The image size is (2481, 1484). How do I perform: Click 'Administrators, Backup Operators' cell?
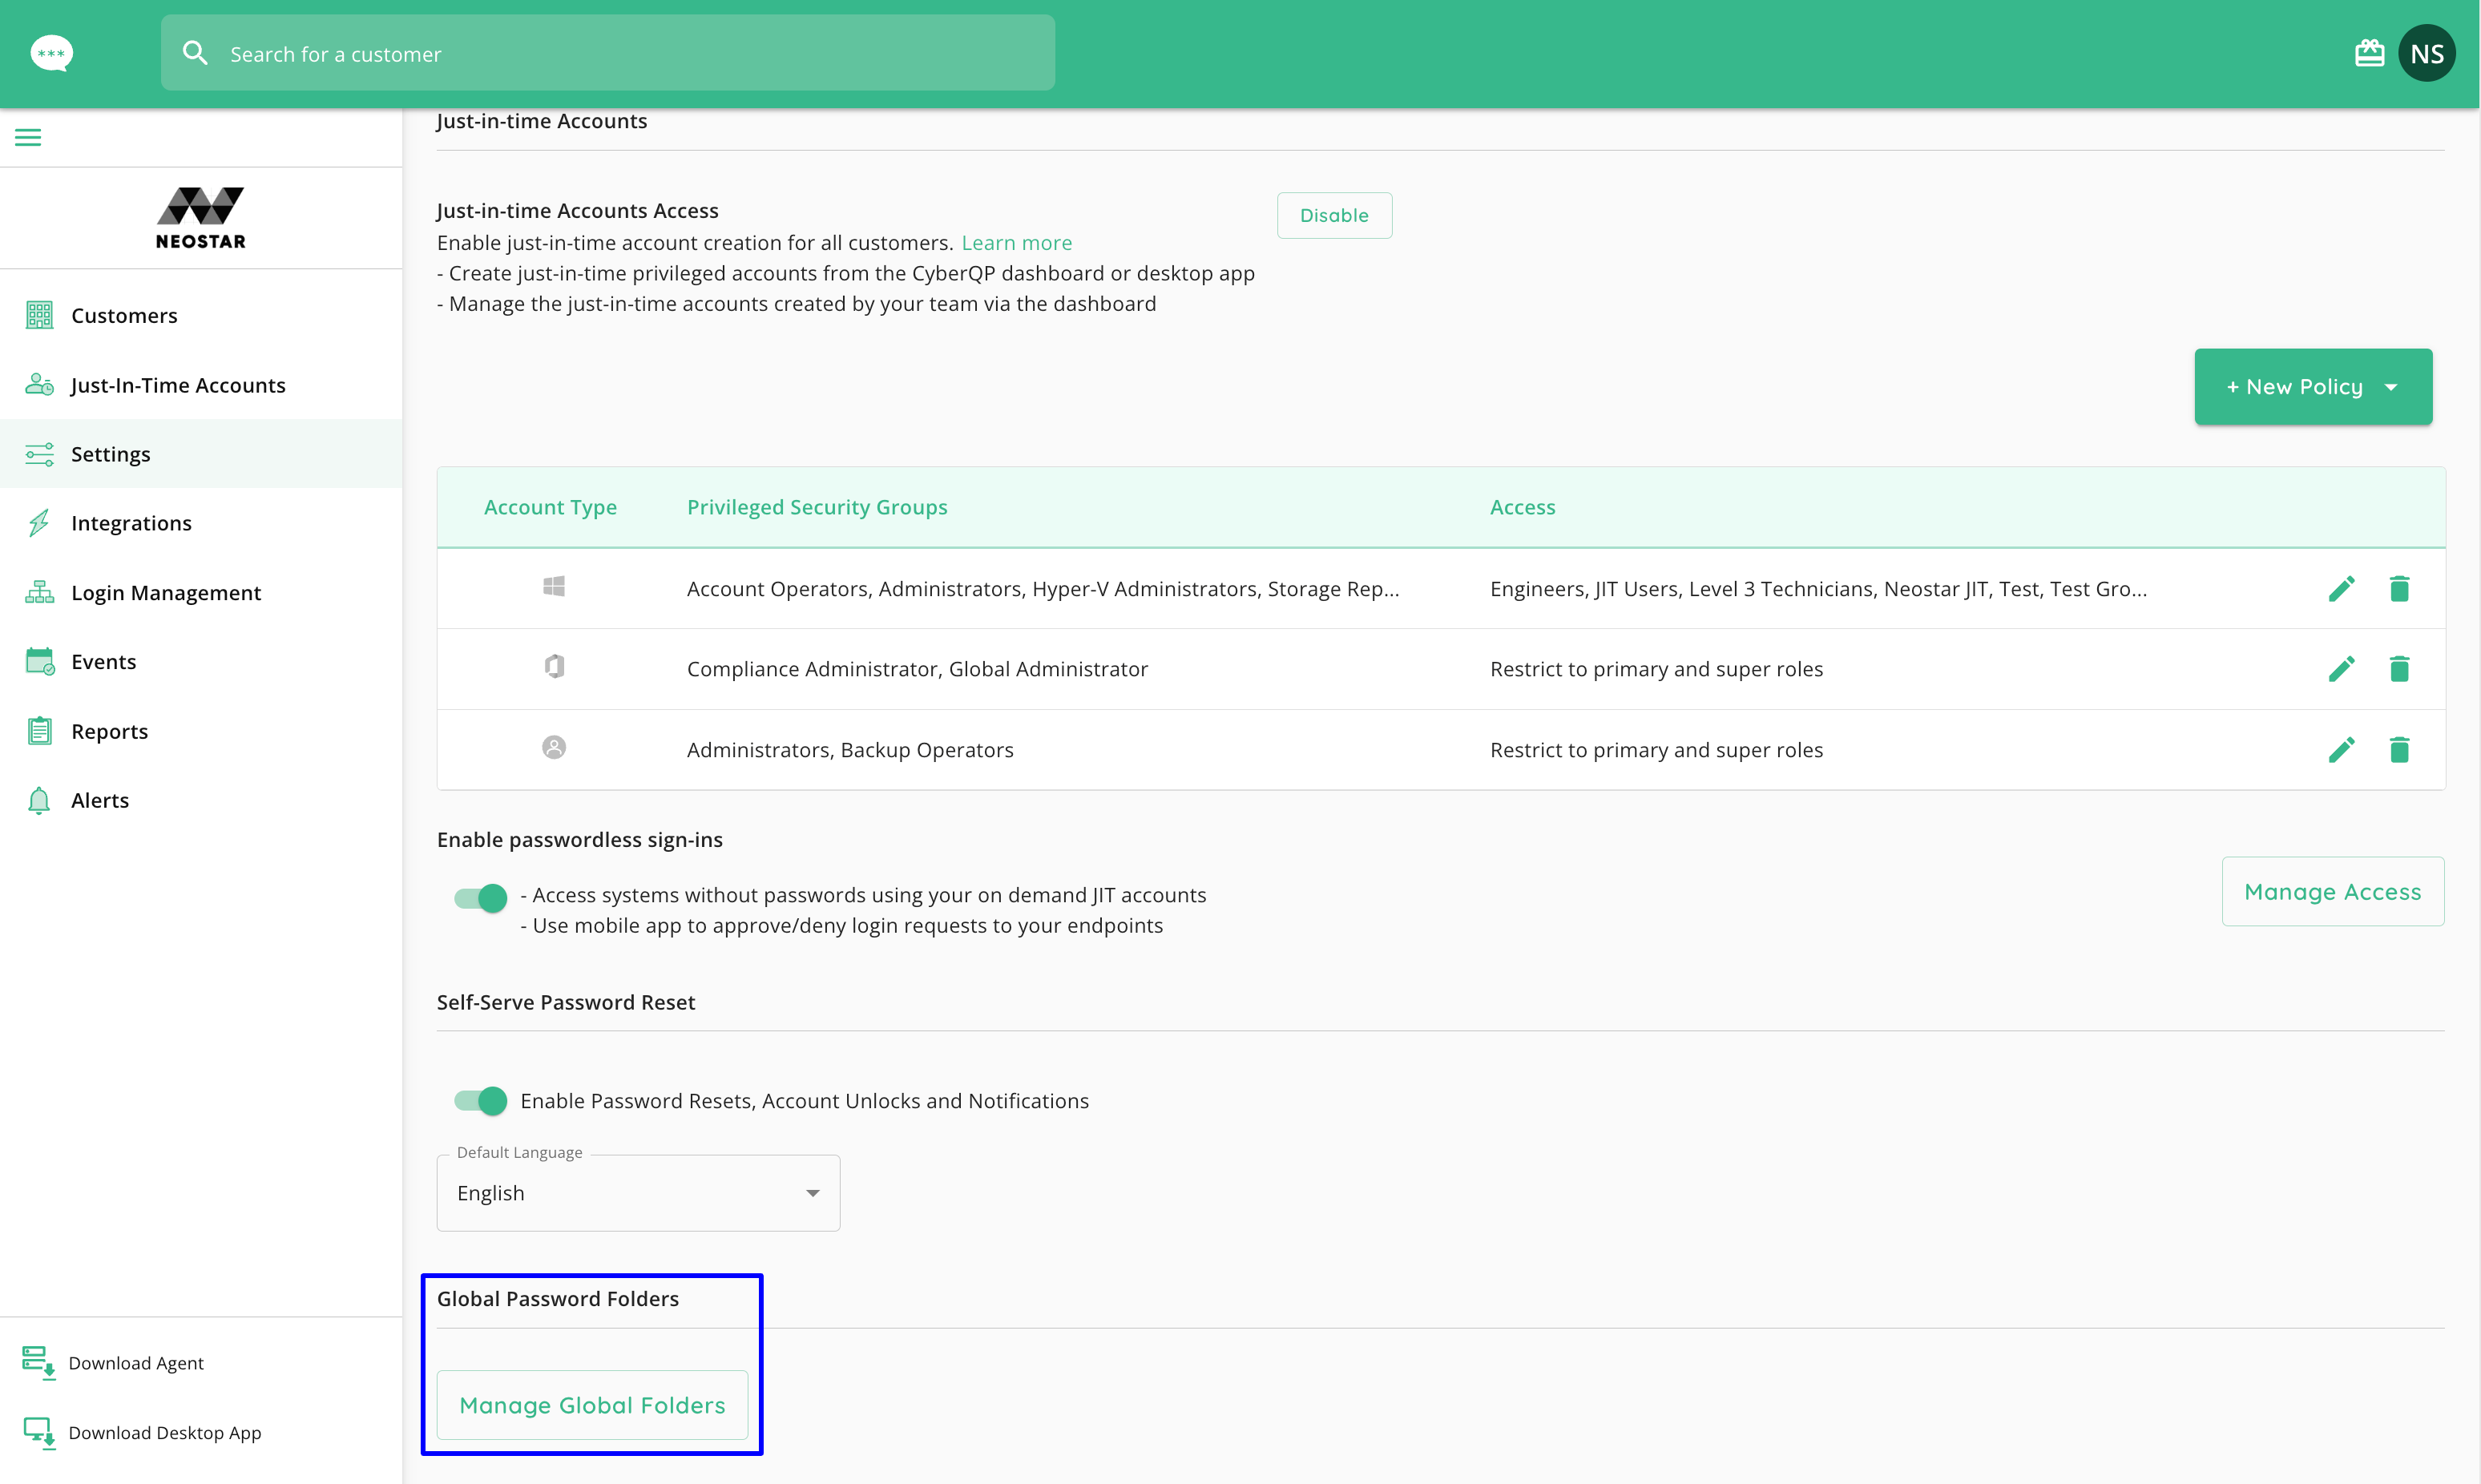(850, 749)
